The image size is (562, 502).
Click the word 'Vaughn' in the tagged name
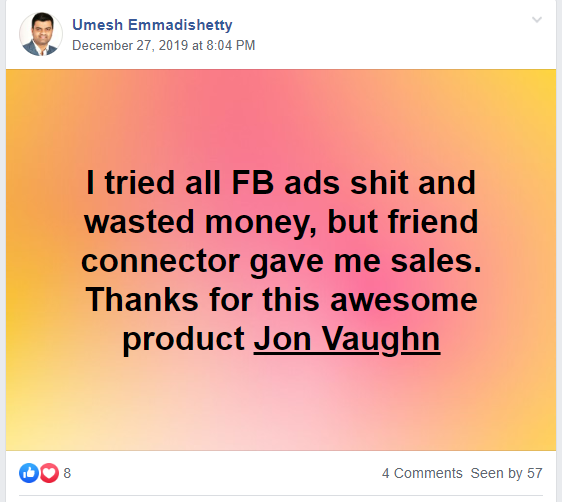click(x=381, y=340)
